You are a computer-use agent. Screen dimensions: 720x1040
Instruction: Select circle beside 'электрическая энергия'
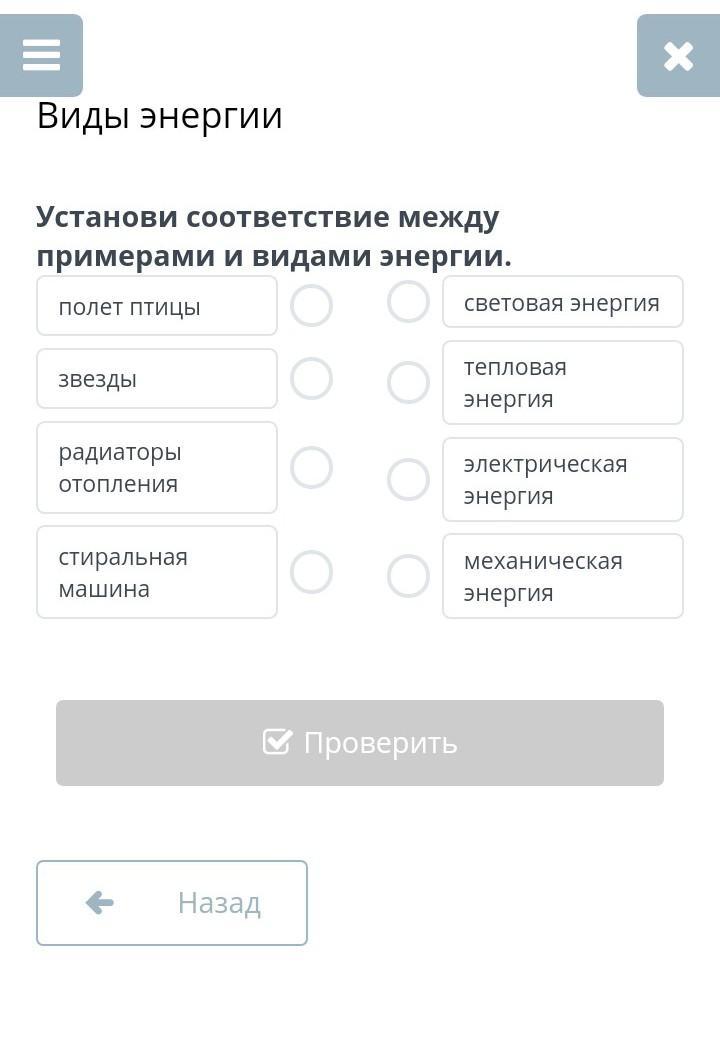pyautogui.click(x=408, y=479)
